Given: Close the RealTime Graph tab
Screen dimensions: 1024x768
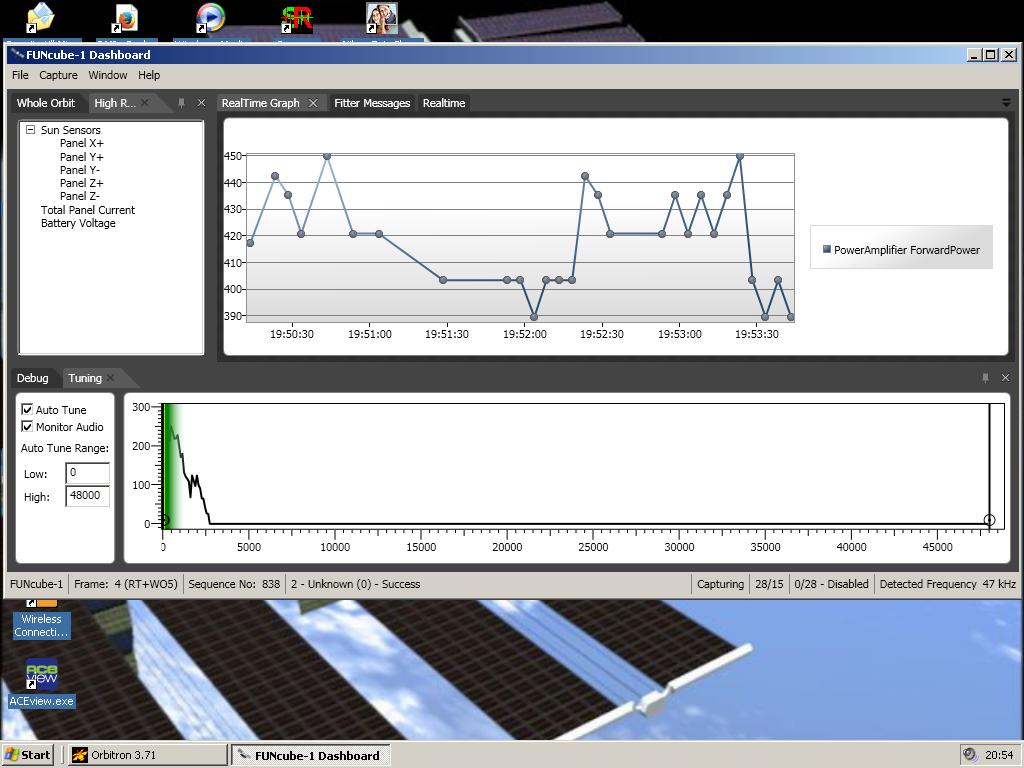Looking at the screenshot, I should 313,103.
